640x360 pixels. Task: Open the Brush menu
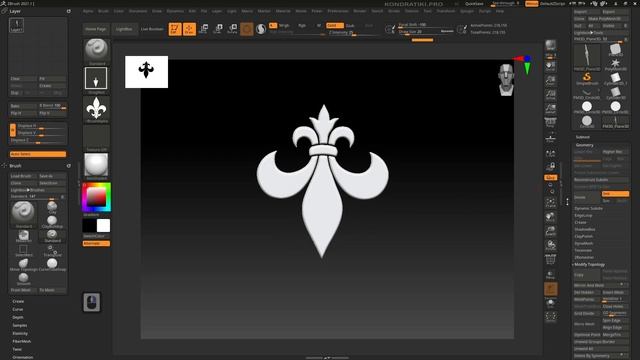pyautogui.click(x=103, y=11)
